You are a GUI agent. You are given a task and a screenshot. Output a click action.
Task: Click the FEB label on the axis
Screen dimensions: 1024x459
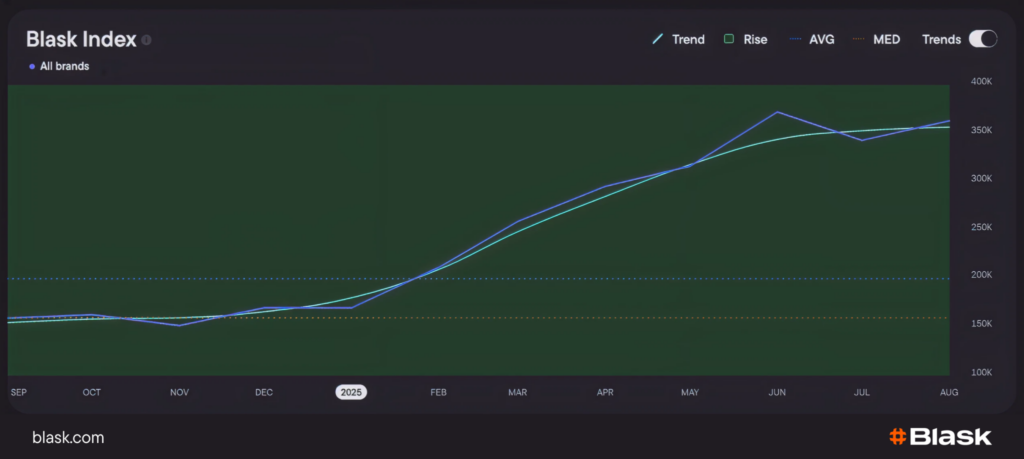coord(438,392)
